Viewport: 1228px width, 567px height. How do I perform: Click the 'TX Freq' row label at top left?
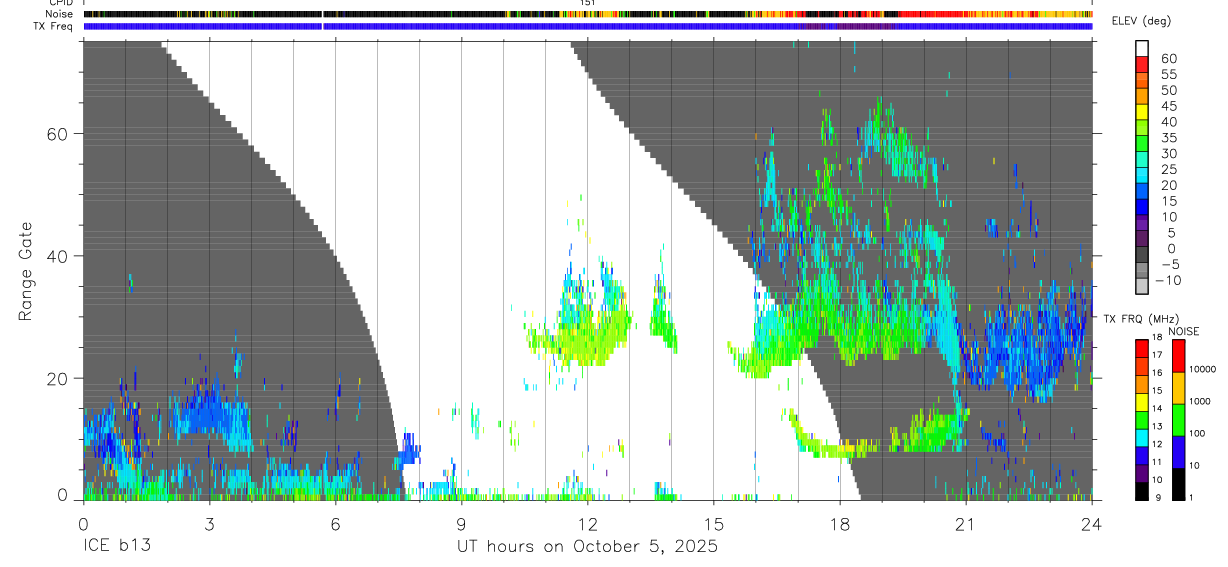point(55,26)
